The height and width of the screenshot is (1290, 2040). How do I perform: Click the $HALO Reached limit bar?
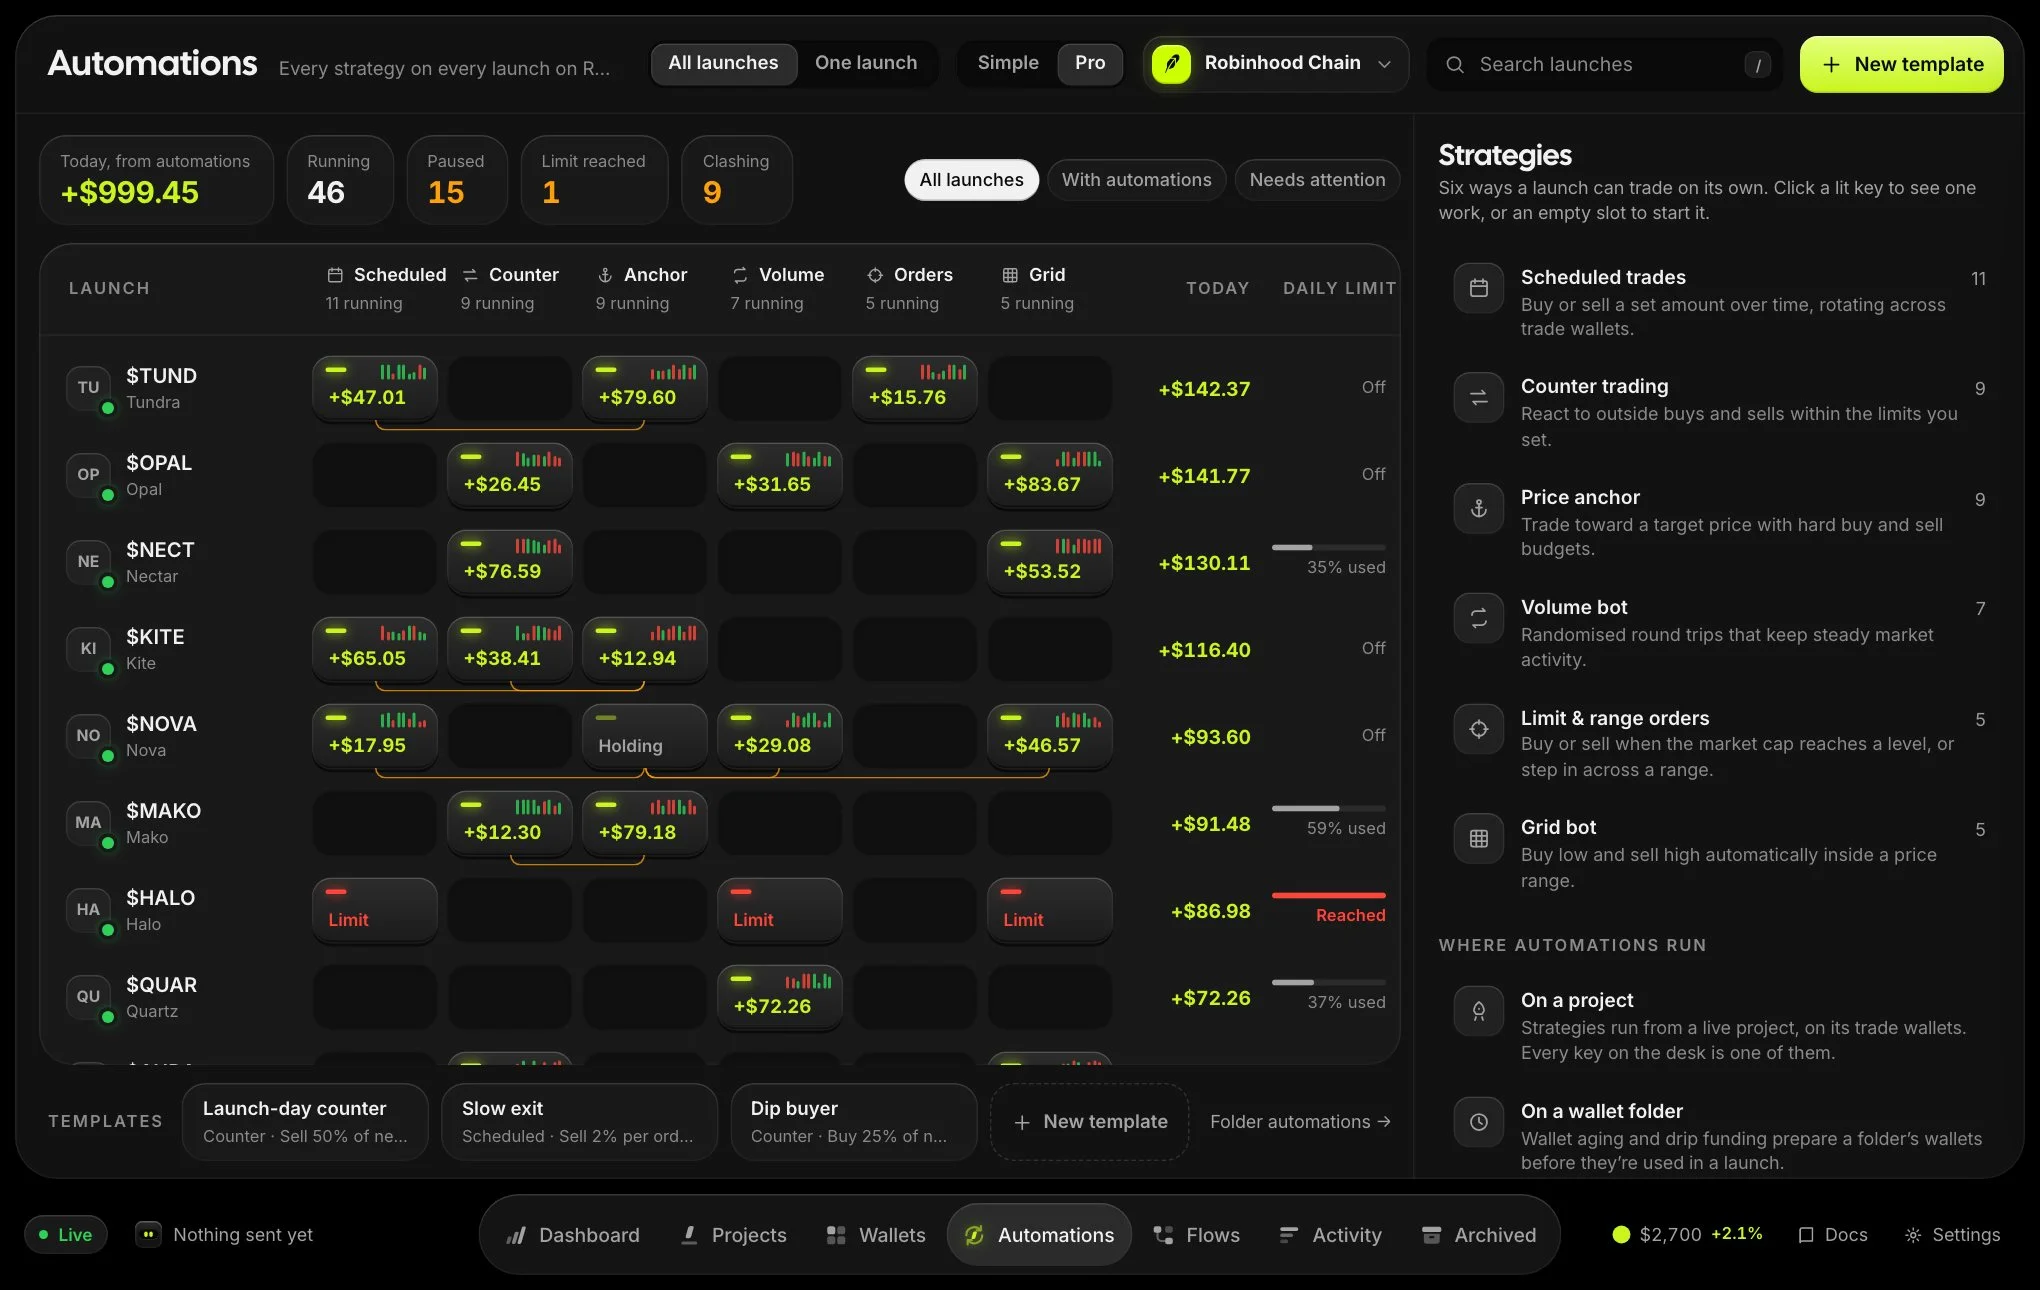1328,895
